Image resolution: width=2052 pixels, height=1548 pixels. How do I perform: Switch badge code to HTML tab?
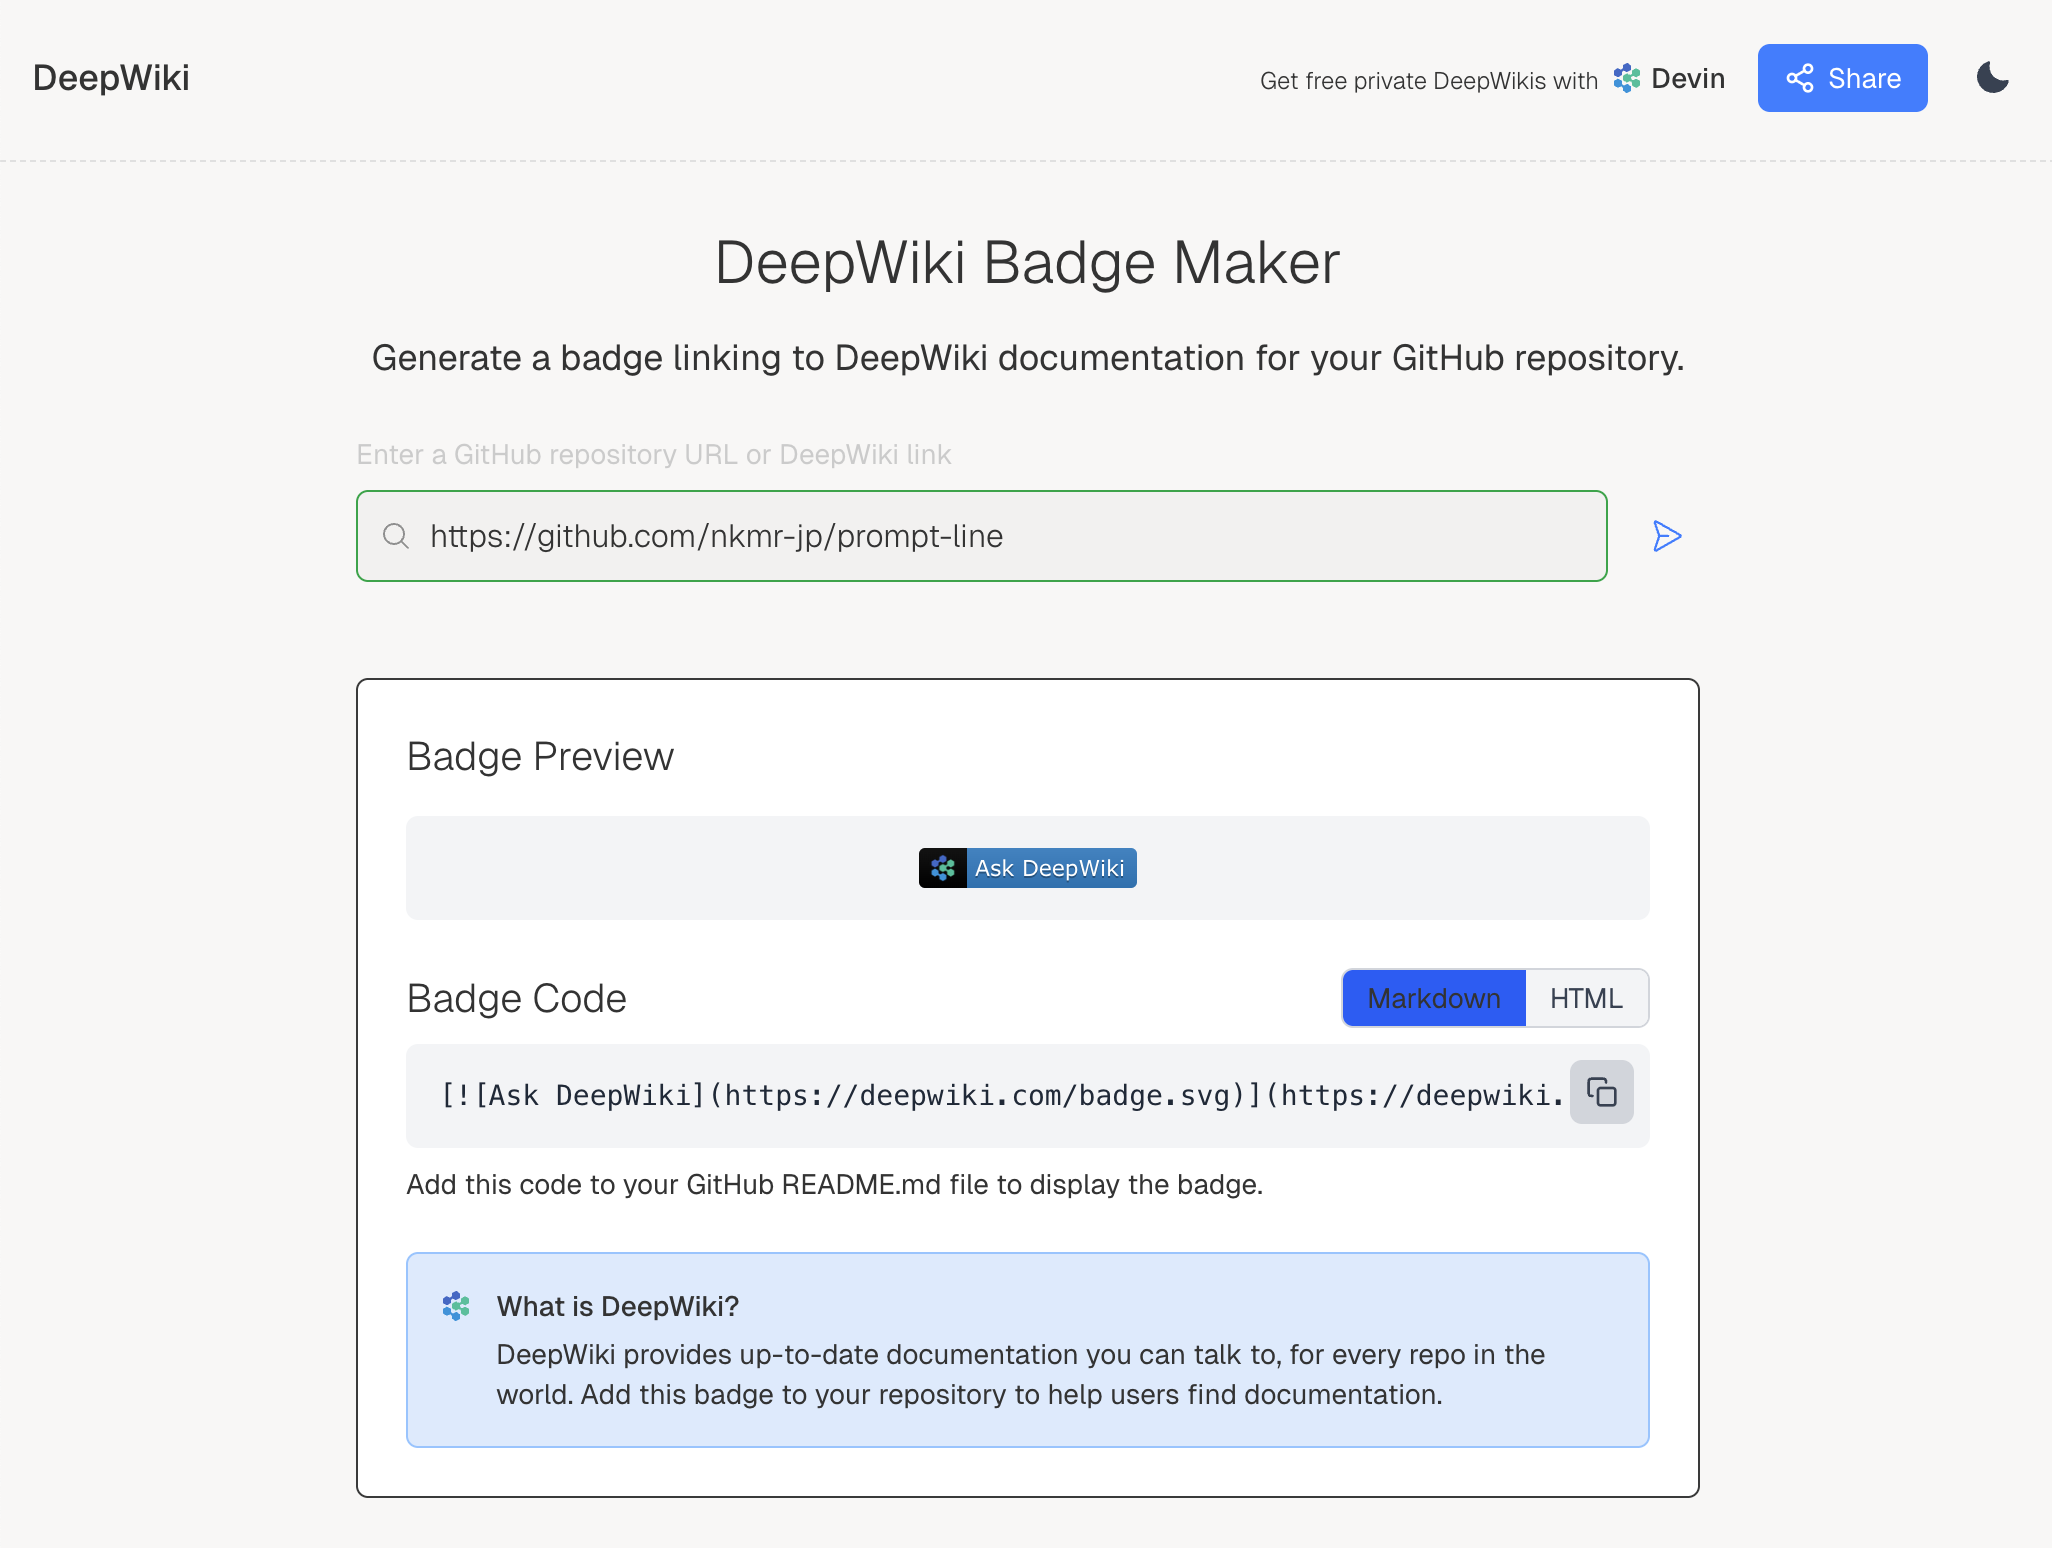[x=1586, y=998]
